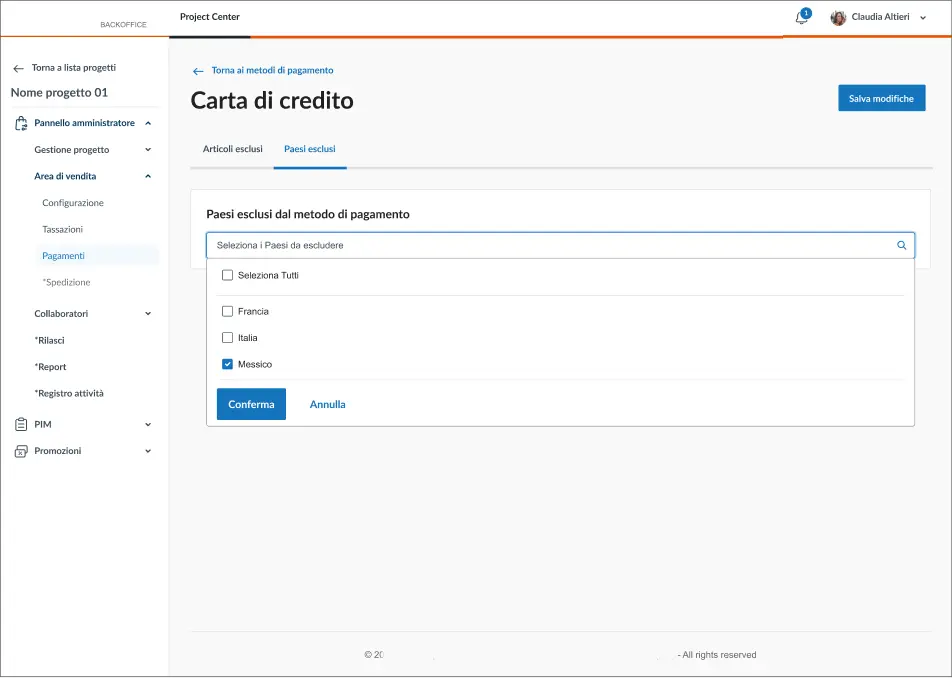The width and height of the screenshot is (952, 678).
Task: Expand the Gestione progetto section
Action: [x=148, y=150]
